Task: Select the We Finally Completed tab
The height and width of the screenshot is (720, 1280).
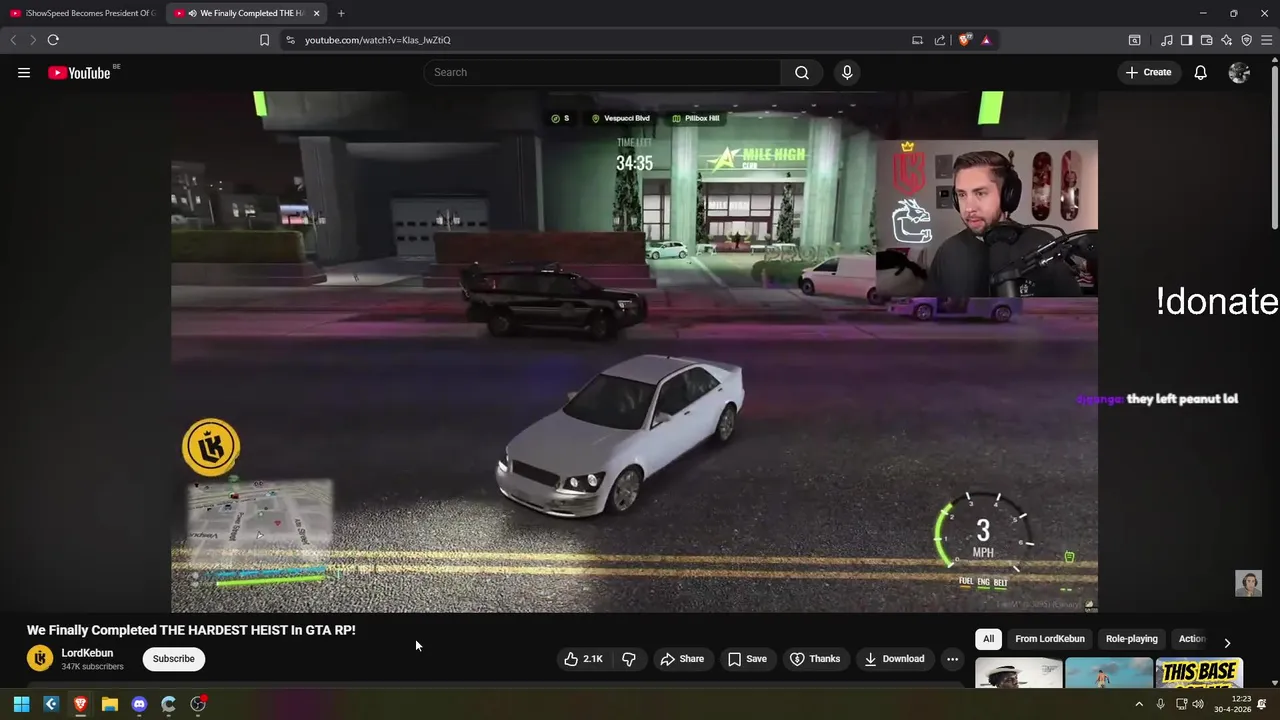Action: pyautogui.click(x=245, y=13)
